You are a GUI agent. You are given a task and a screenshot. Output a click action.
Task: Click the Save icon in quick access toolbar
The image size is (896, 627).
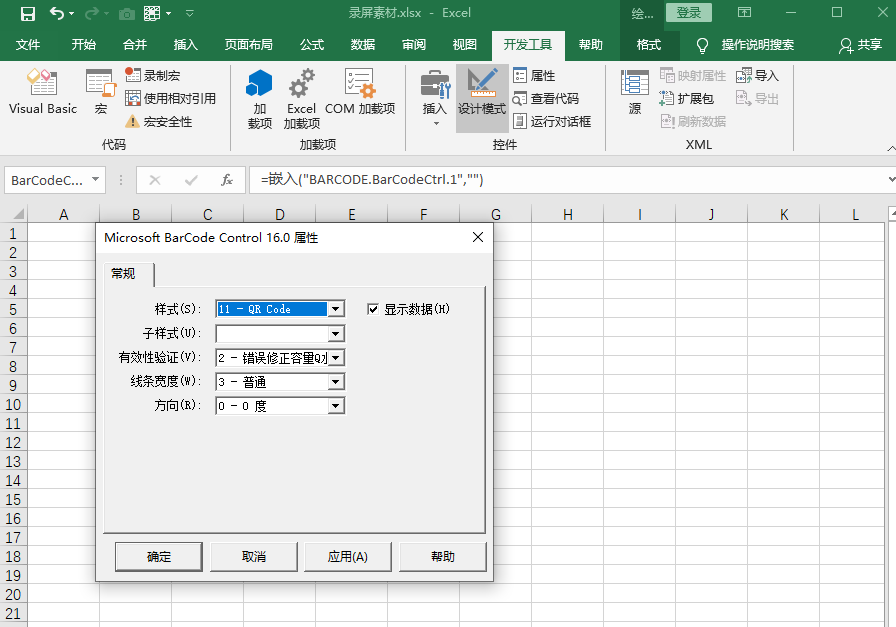point(27,13)
